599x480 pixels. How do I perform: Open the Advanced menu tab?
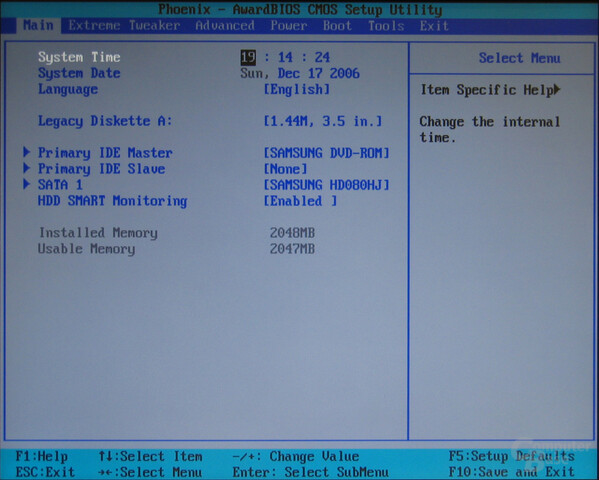[225, 26]
